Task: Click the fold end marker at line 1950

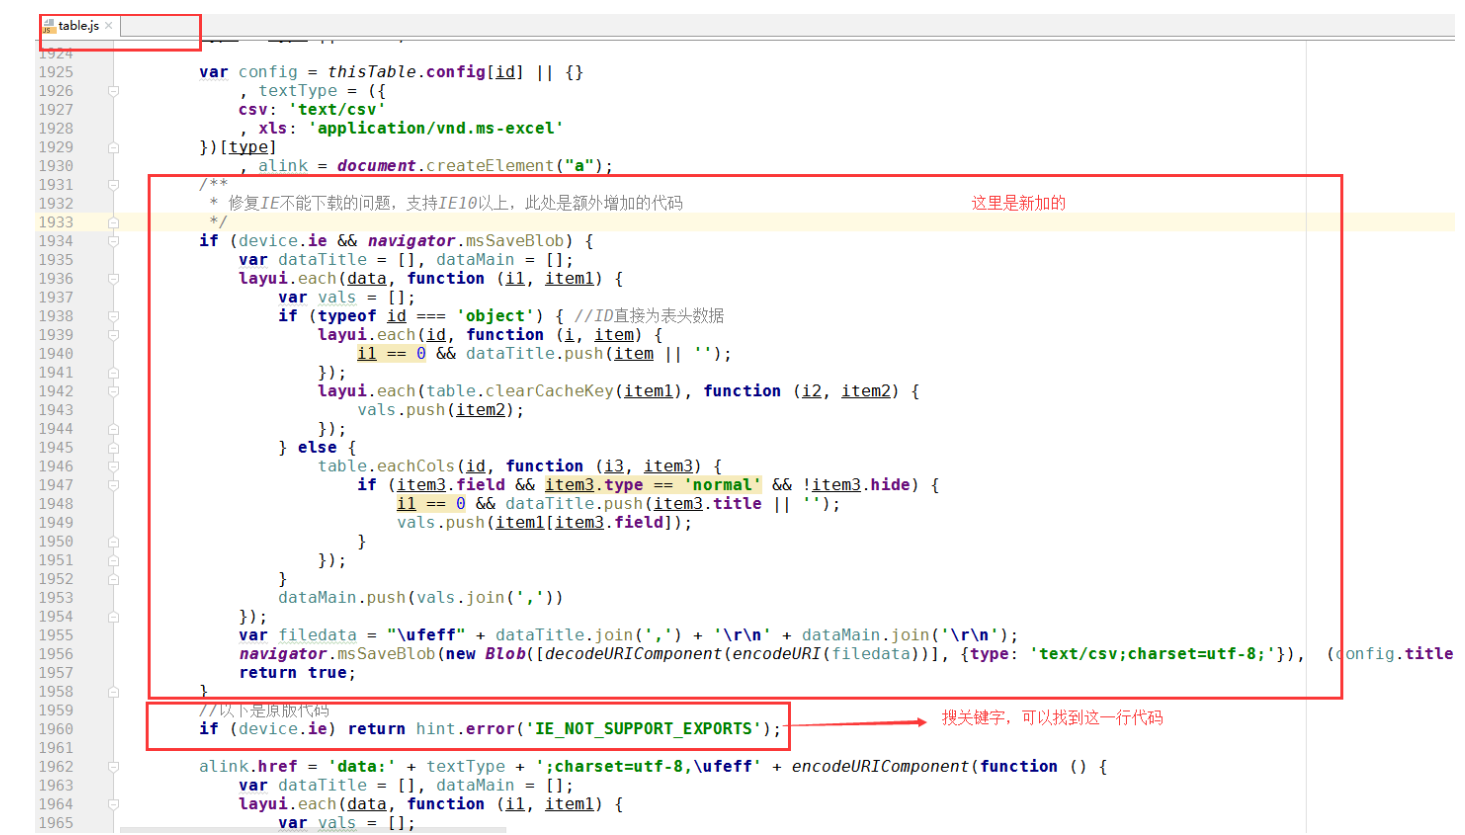Action: [113, 542]
